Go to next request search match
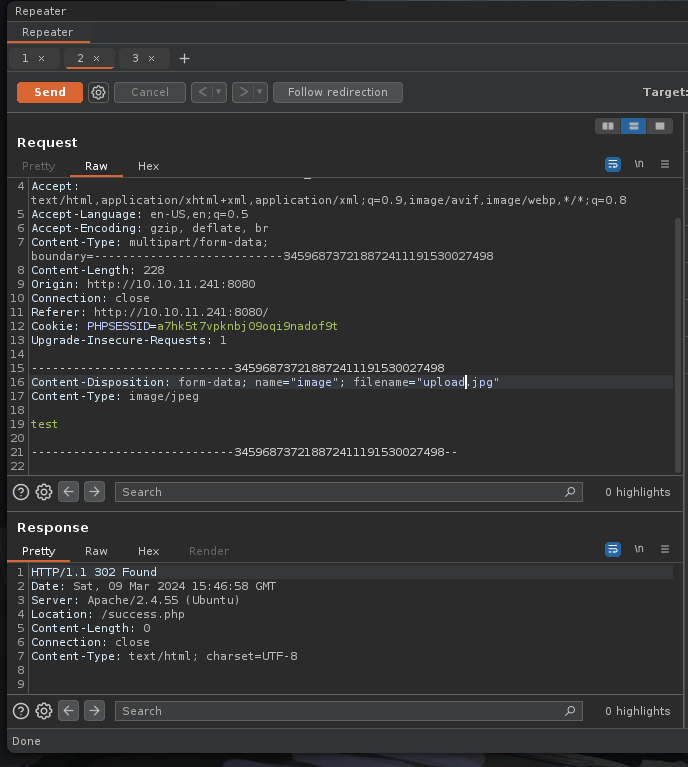 (x=94, y=492)
